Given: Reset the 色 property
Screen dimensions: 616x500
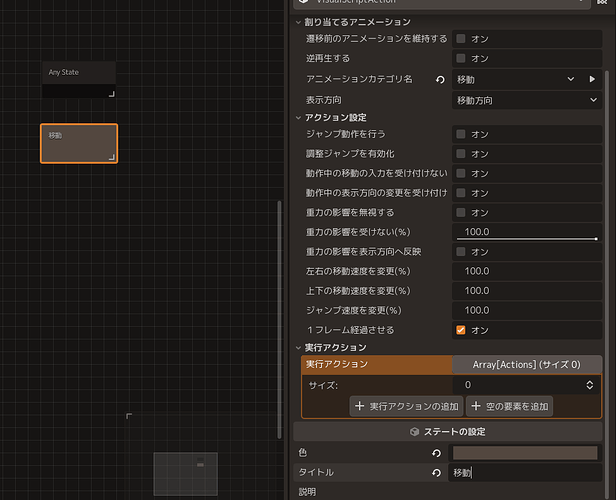Looking at the screenshot, I should point(436,453).
